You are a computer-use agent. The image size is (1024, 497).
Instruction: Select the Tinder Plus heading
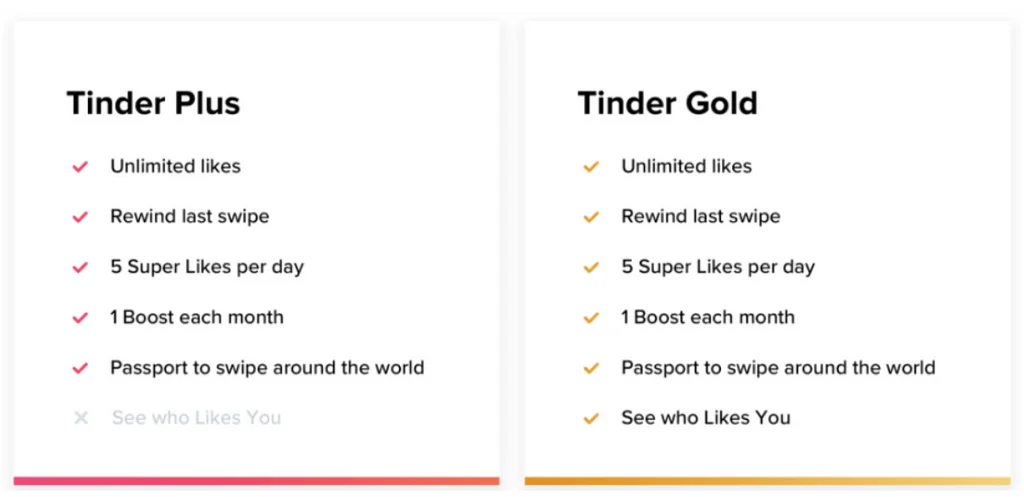tap(153, 103)
